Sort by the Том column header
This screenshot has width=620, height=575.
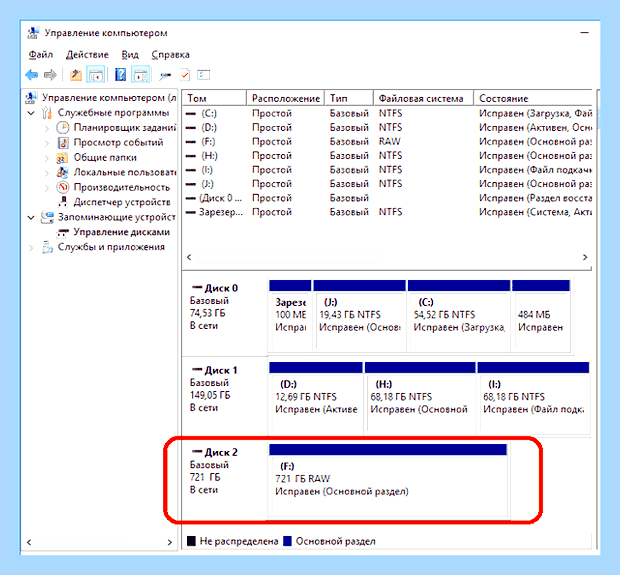(x=214, y=98)
